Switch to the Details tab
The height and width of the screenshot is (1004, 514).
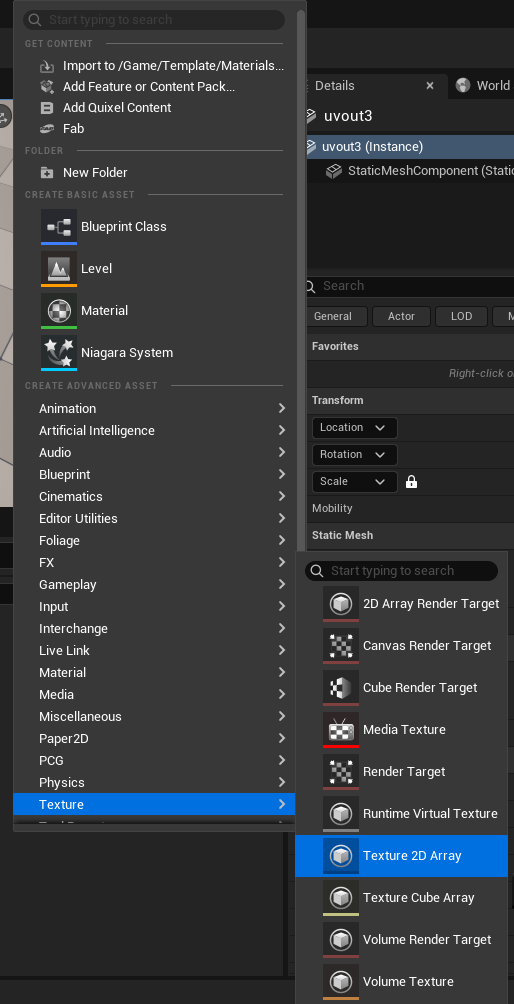pyautogui.click(x=335, y=85)
